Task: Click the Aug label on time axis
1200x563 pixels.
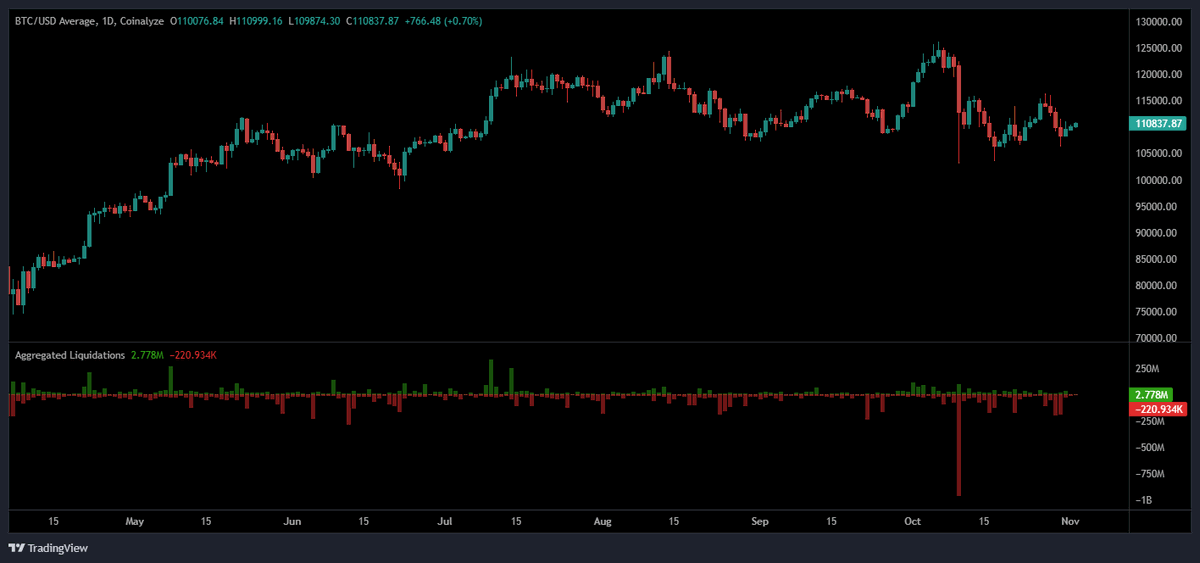Action: click(602, 521)
